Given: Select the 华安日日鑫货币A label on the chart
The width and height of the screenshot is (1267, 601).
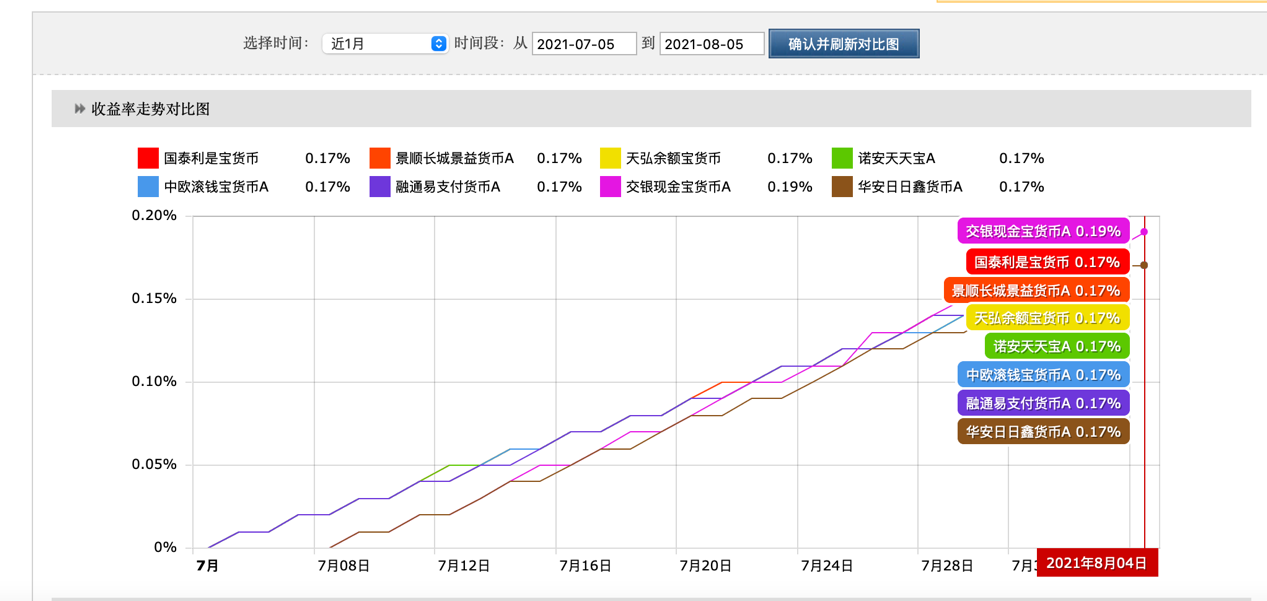Looking at the screenshot, I should point(1042,431).
